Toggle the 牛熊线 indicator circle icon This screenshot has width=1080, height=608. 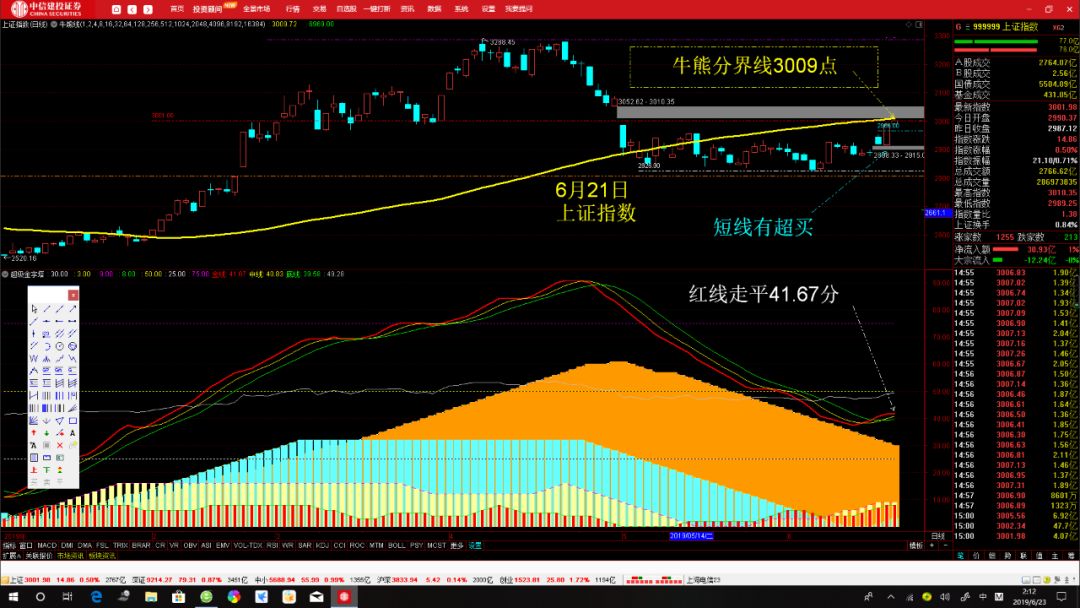point(54,24)
